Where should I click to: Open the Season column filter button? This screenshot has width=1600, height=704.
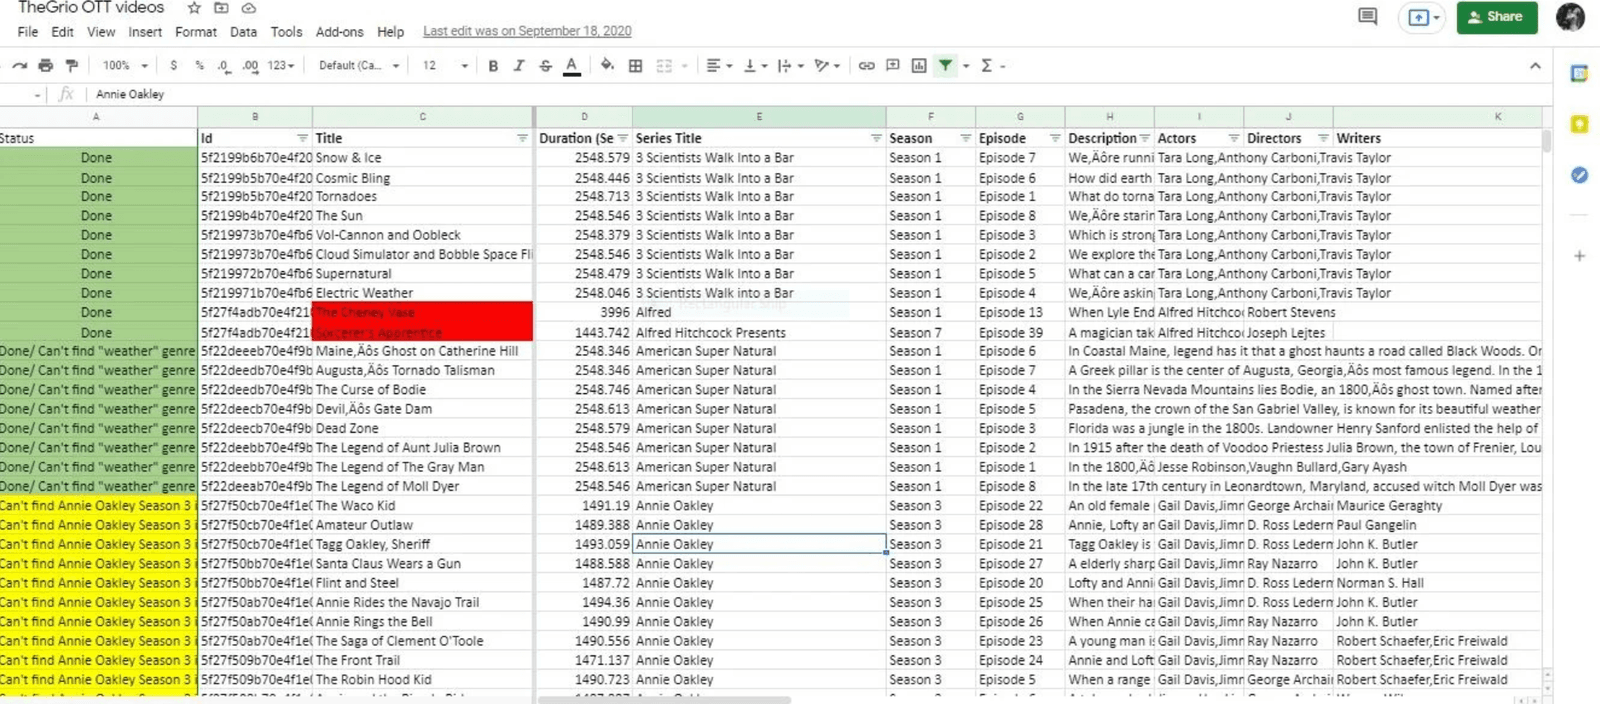click(x=965, y=138)
